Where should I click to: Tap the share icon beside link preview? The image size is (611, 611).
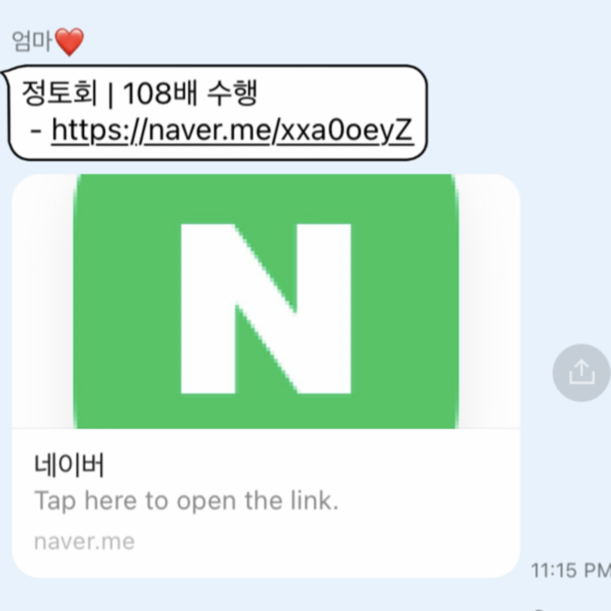click(x=581, y=373)
